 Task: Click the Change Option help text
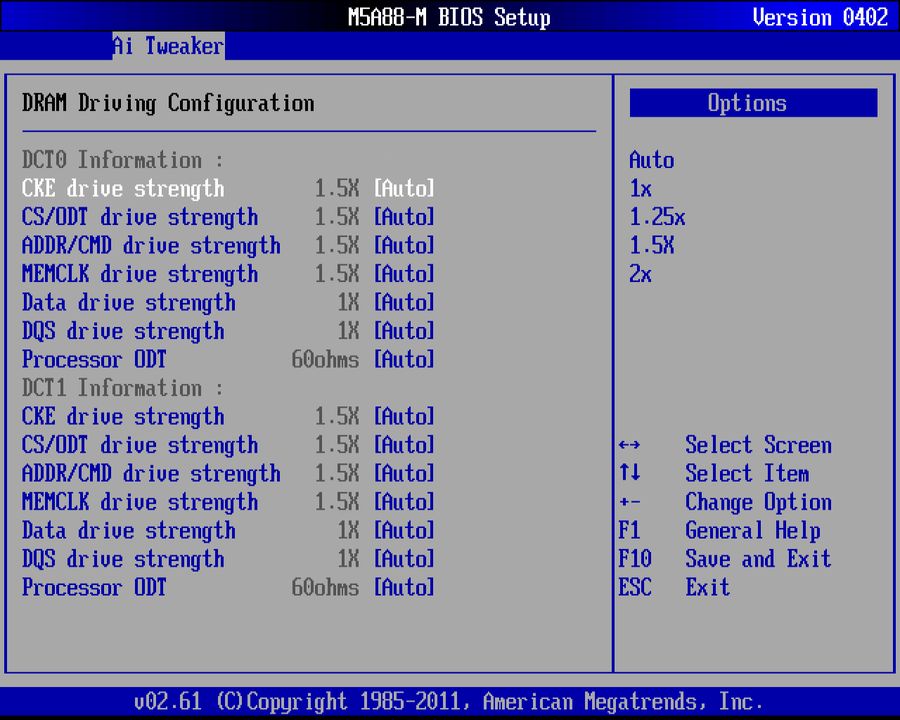coord(758,503)
